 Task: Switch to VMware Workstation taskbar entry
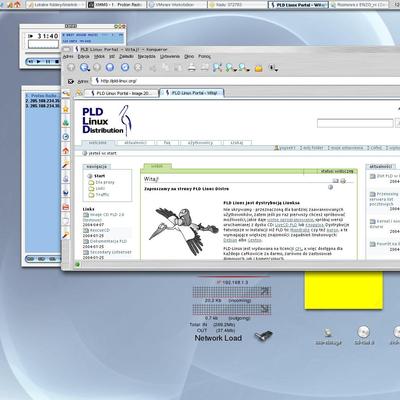176,5
